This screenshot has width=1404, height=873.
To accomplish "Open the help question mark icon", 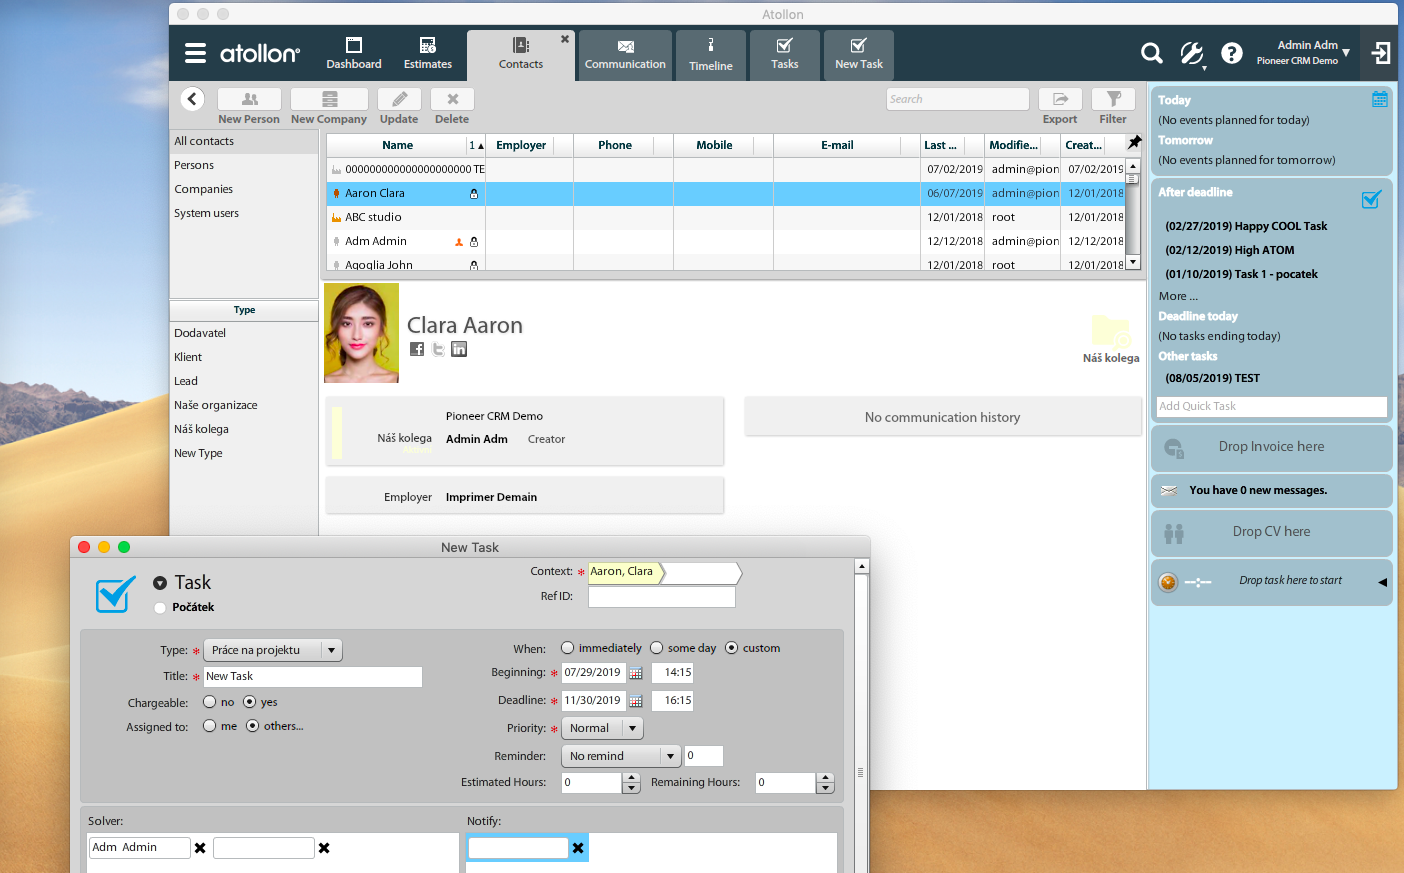I will (x=1232, y=53).
